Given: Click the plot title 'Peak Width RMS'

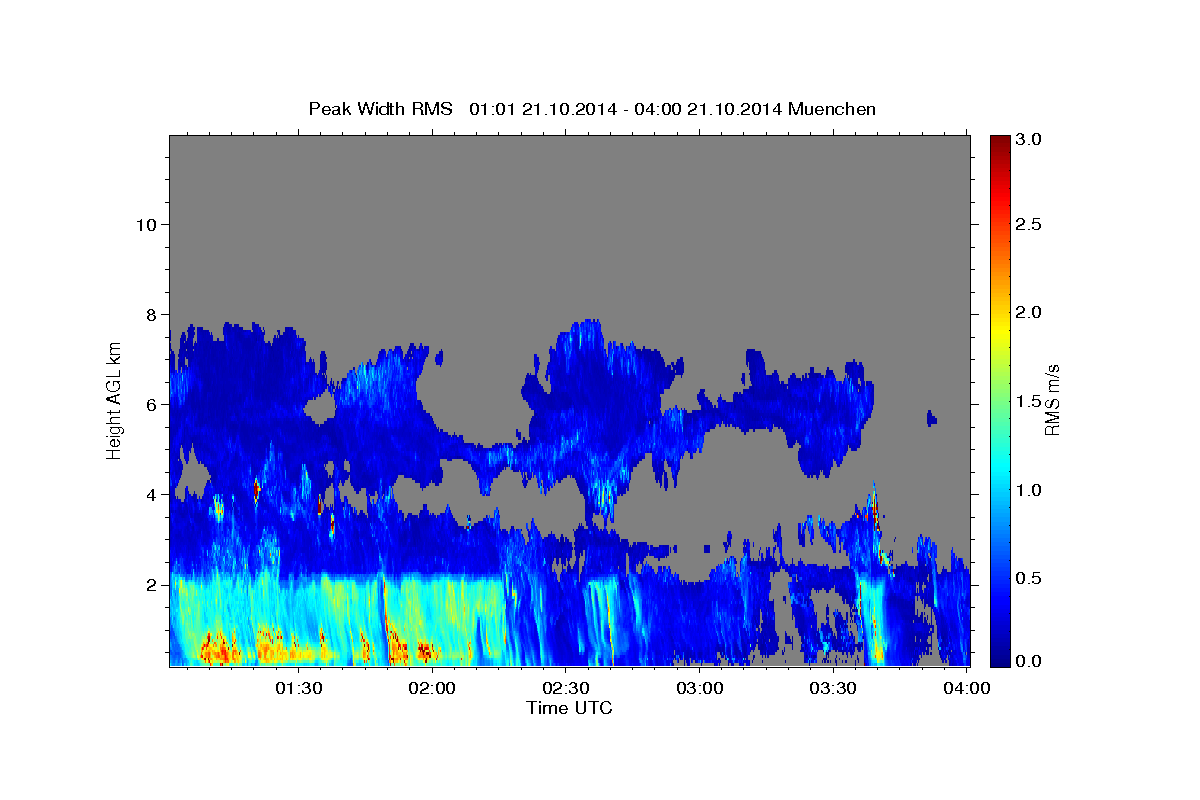Looking at the screenshot, I should [380, 108].
